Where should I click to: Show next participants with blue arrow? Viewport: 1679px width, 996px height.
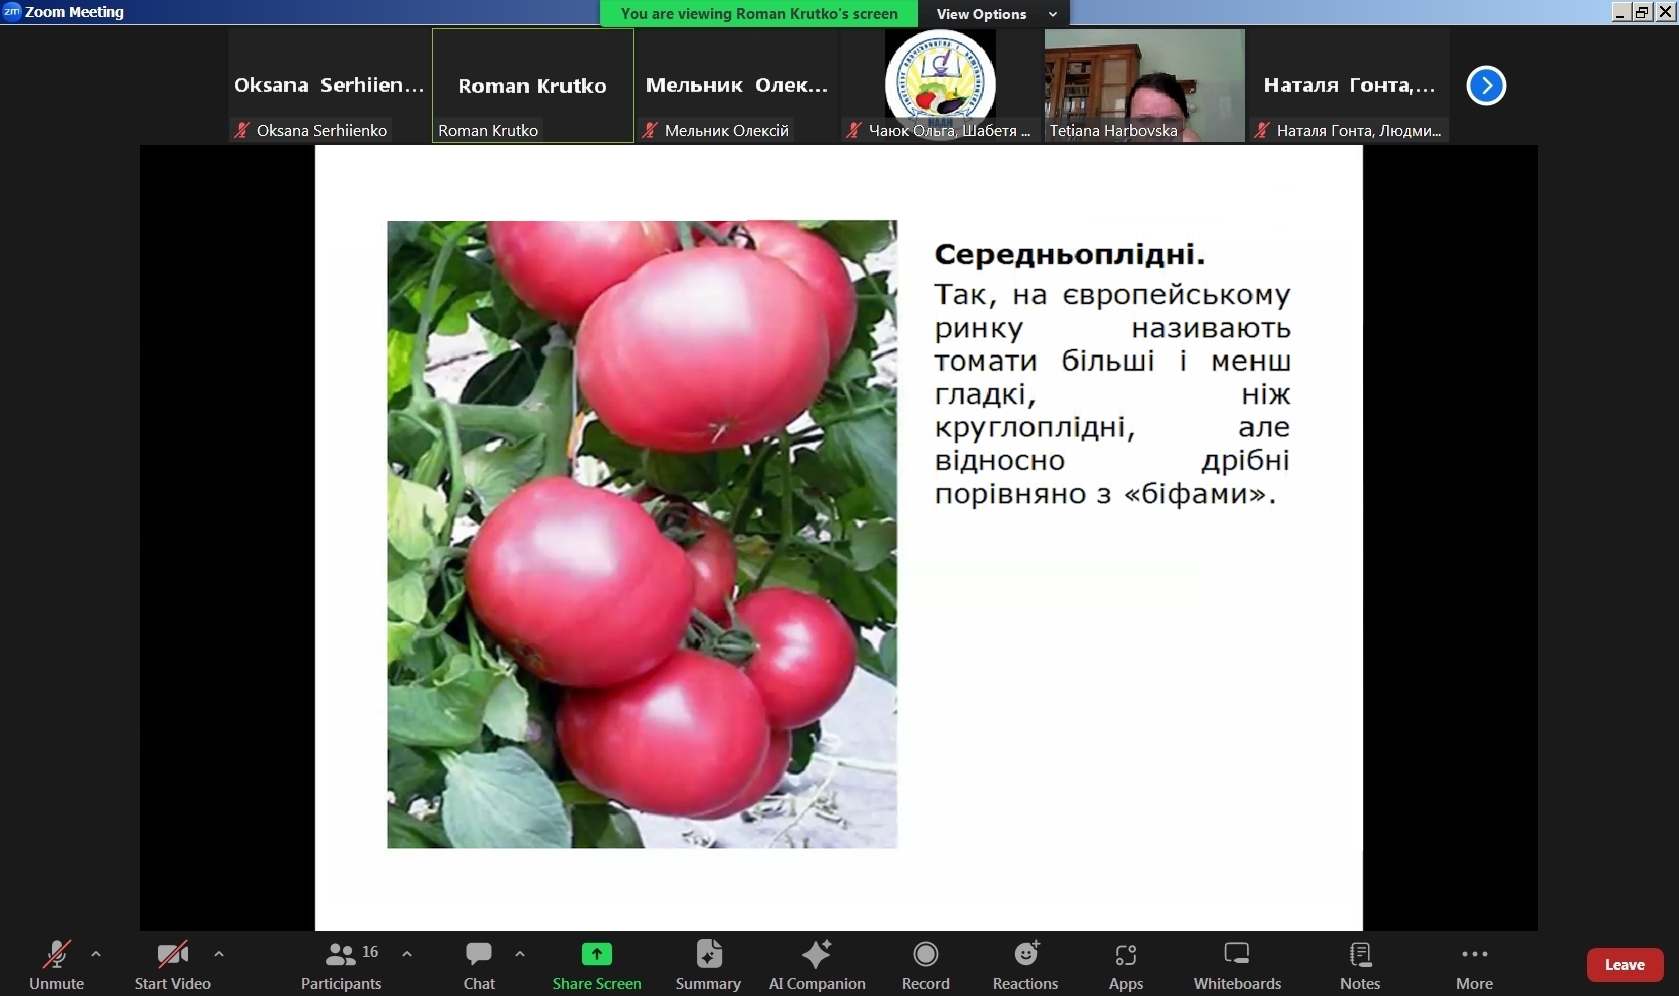[1486, 85]
